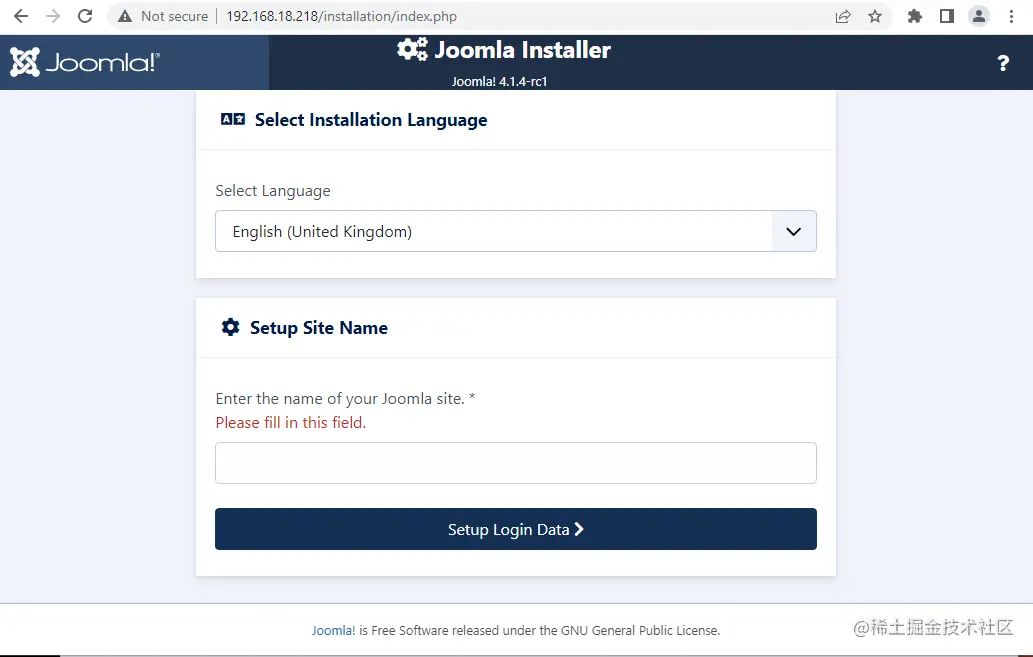Click the Select Installation Language heading
1033x657 pixels.
[x=371, y=120]
